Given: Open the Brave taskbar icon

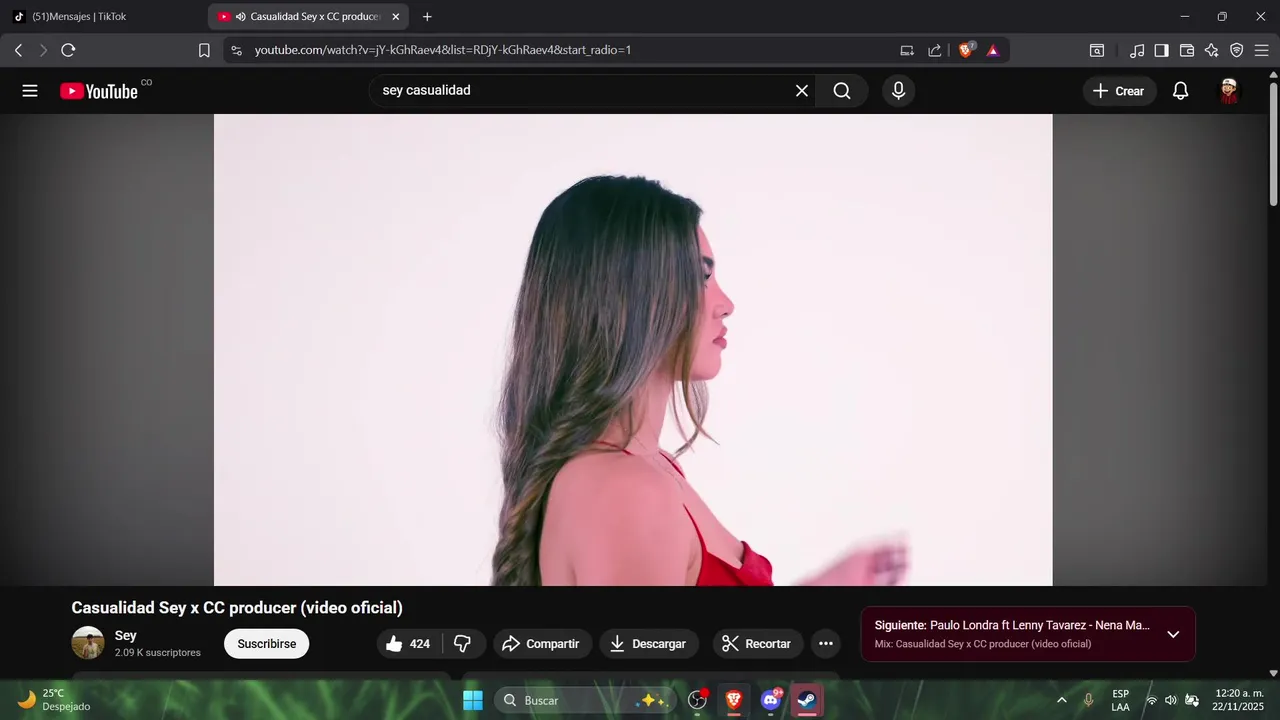Looking at the screenshot, I should pyautogui.click(x=733, y=700).
